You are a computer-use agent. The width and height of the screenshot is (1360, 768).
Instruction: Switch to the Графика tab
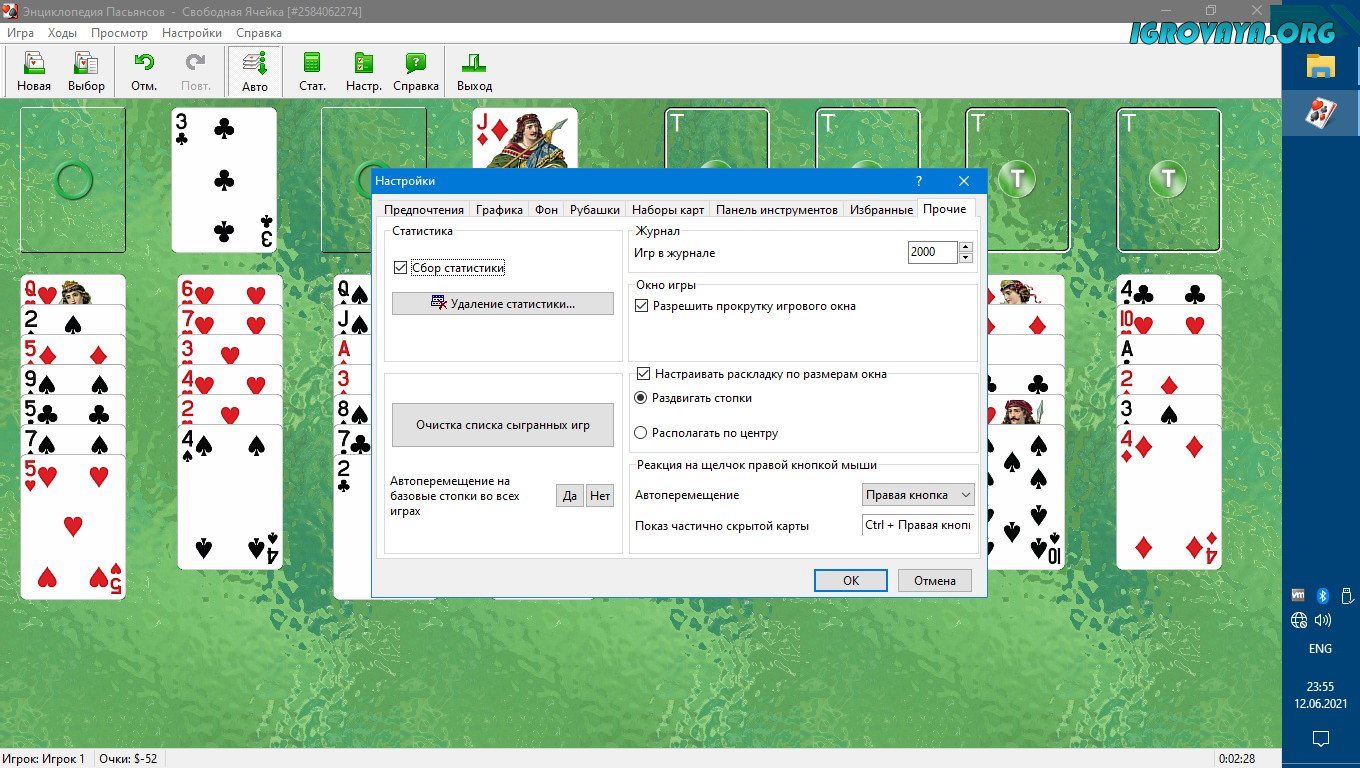click(499, 210)
